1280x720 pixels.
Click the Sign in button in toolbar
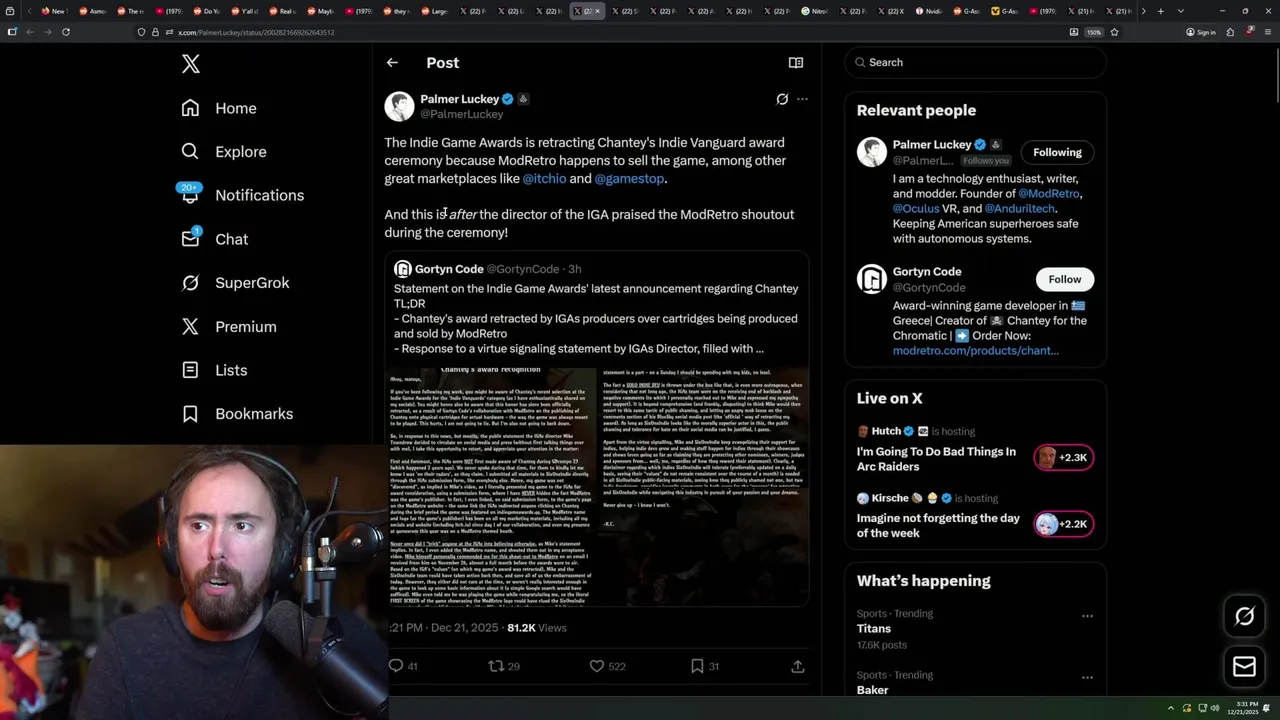click(x=1201, y=32)
